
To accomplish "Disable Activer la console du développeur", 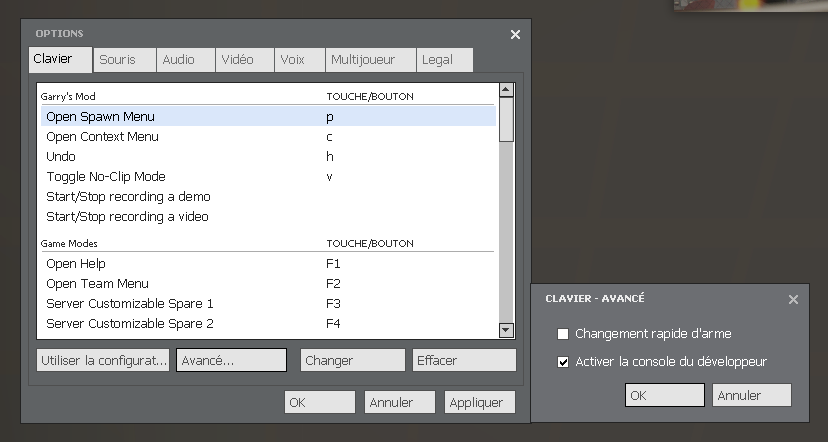I will pyautogui.click(x=563, y=362).
